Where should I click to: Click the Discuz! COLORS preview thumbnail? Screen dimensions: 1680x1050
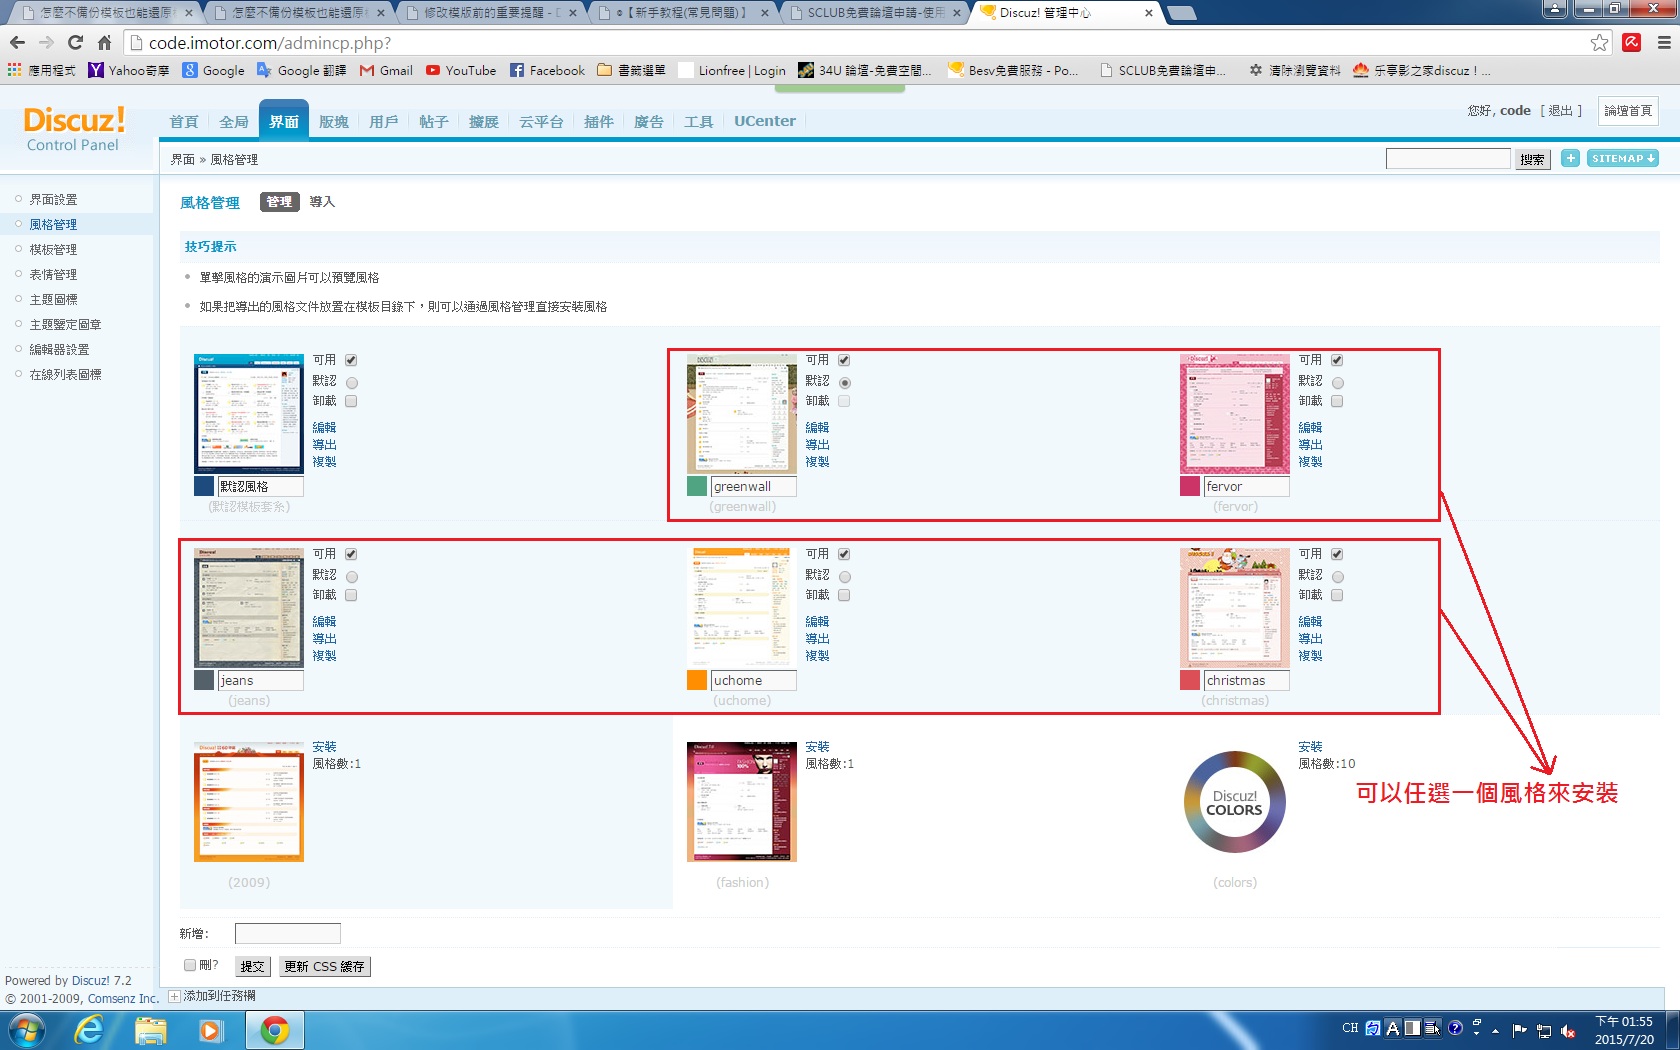(x=1235, y=802)
